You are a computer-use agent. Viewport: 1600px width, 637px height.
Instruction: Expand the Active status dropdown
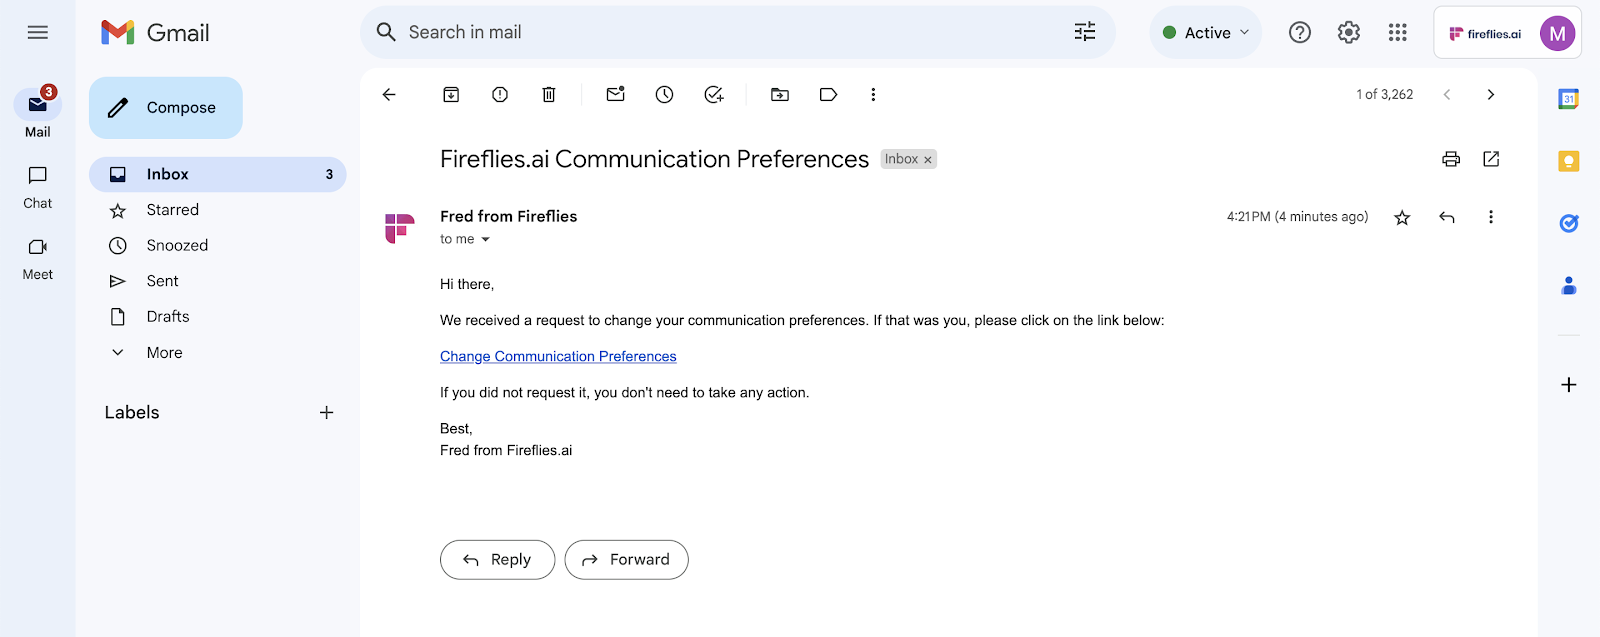[1206, 32]
